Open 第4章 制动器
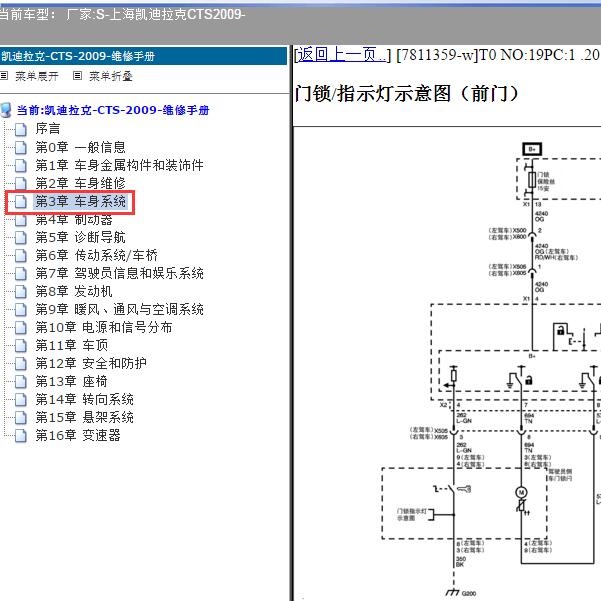601x601 pixels. point(74,220)
